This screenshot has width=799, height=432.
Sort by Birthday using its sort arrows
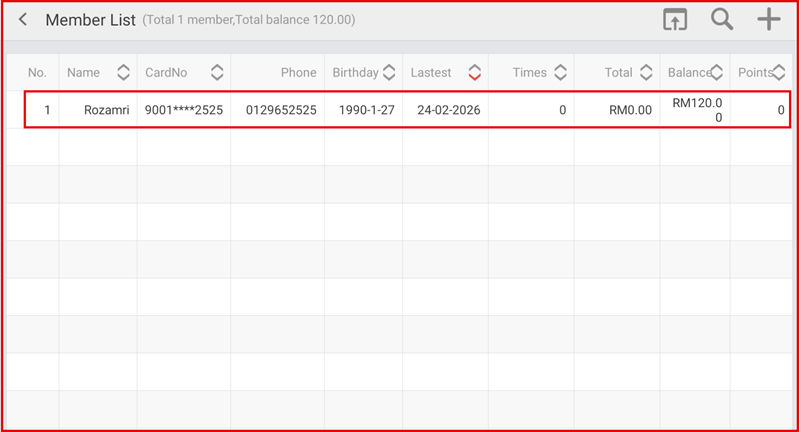pos(390,72)
